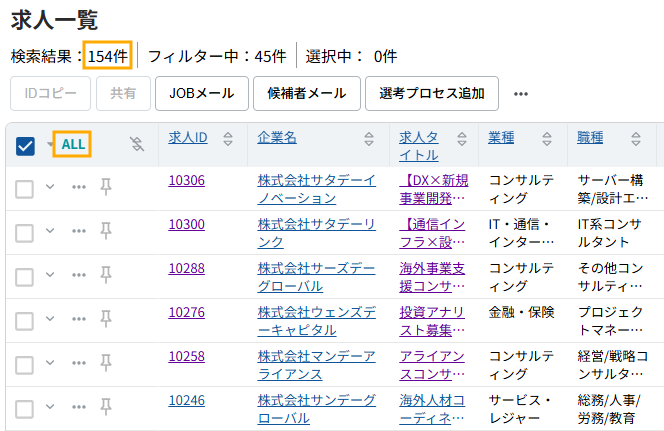The height and width of the screenshot is (431, 664).
Task: Open job ID 10246 link
Action: pos(186,400)
